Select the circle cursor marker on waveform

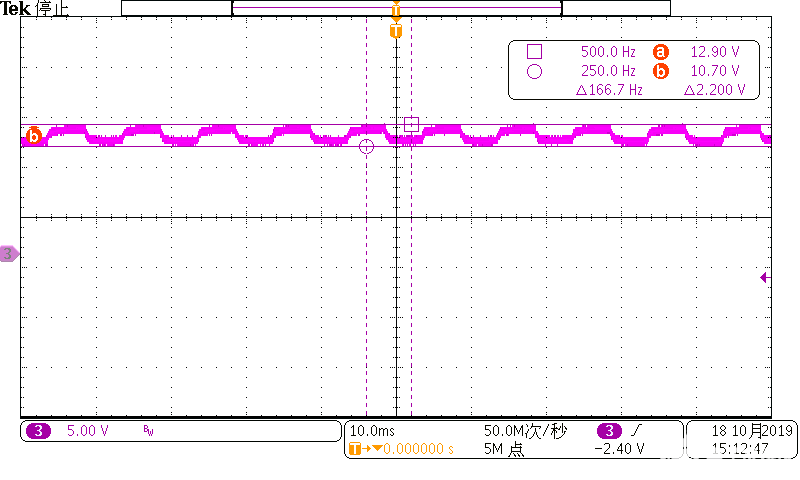[366, 147]
